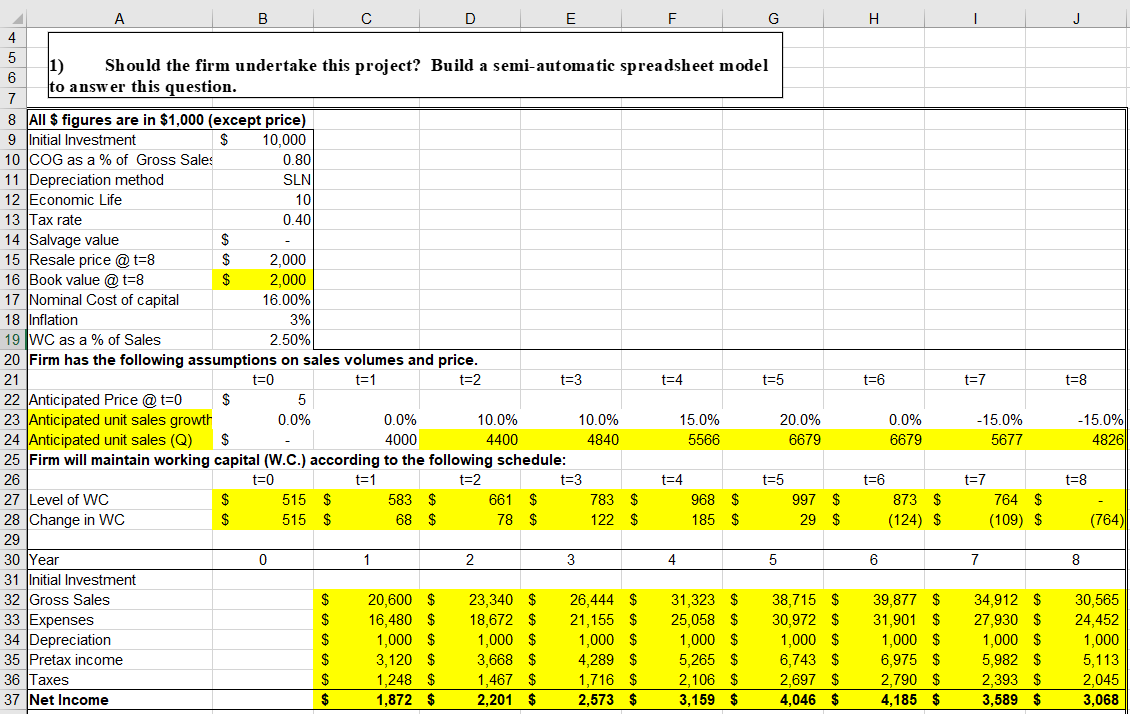Select the Anticipated Price @ t=0 value 5
The height and width of the screenshot is (714, 1130).
(x=262, y=399)
